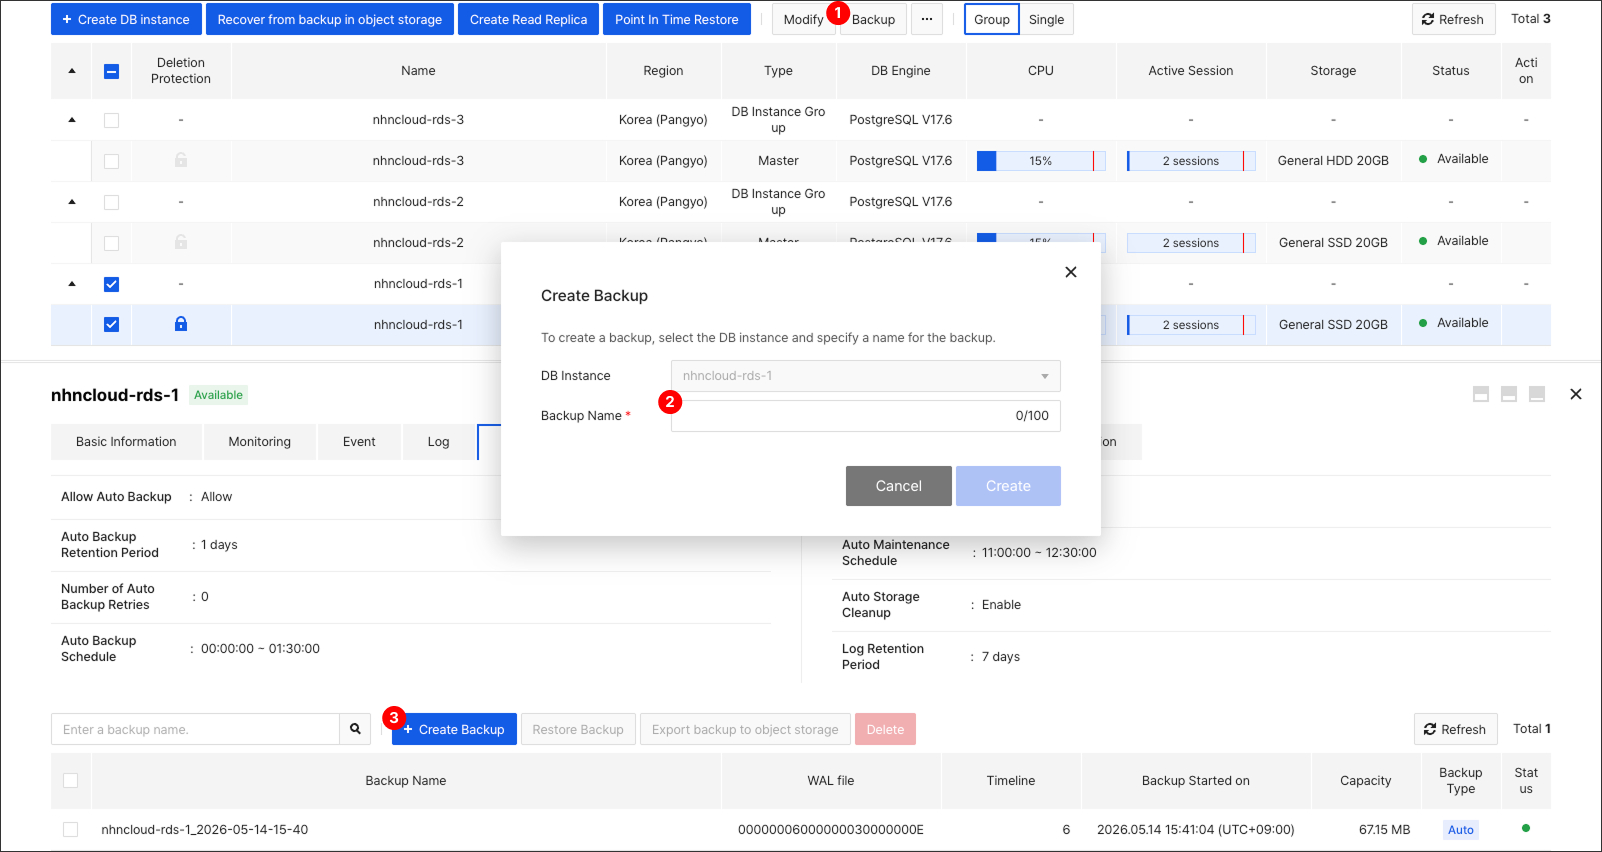1602x852 pixels.
Task: Check the nhncloud-rds-3 Master instance checkbox
Action: point(111,161)
